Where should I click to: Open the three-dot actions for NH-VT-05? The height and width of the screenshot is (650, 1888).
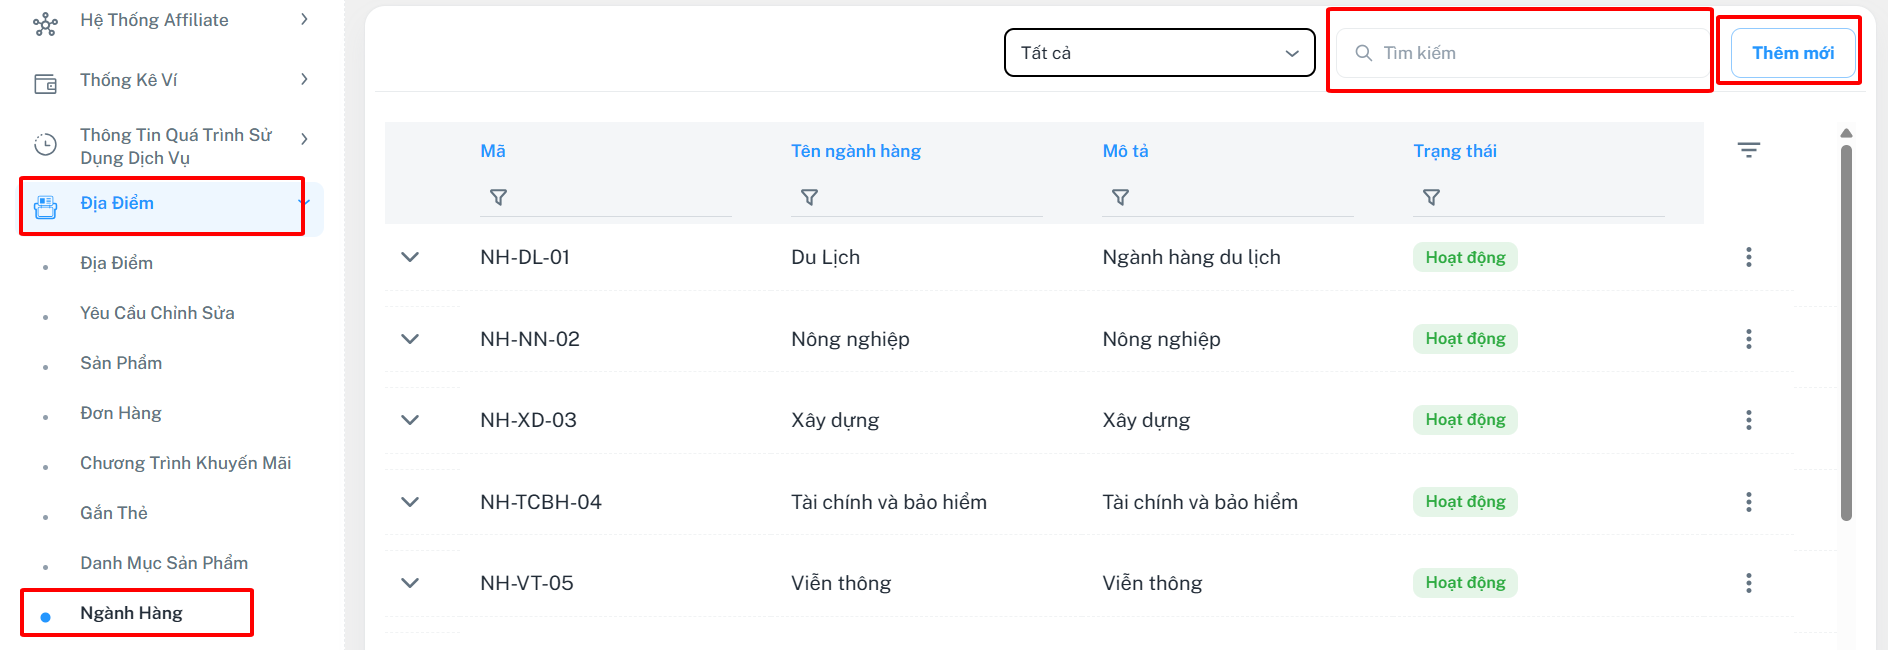tap(1748, 583)
